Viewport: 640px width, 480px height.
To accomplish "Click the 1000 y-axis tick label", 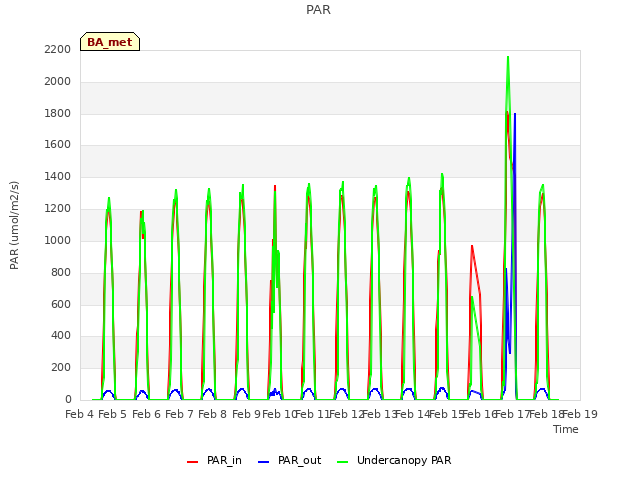I will 58,240.
